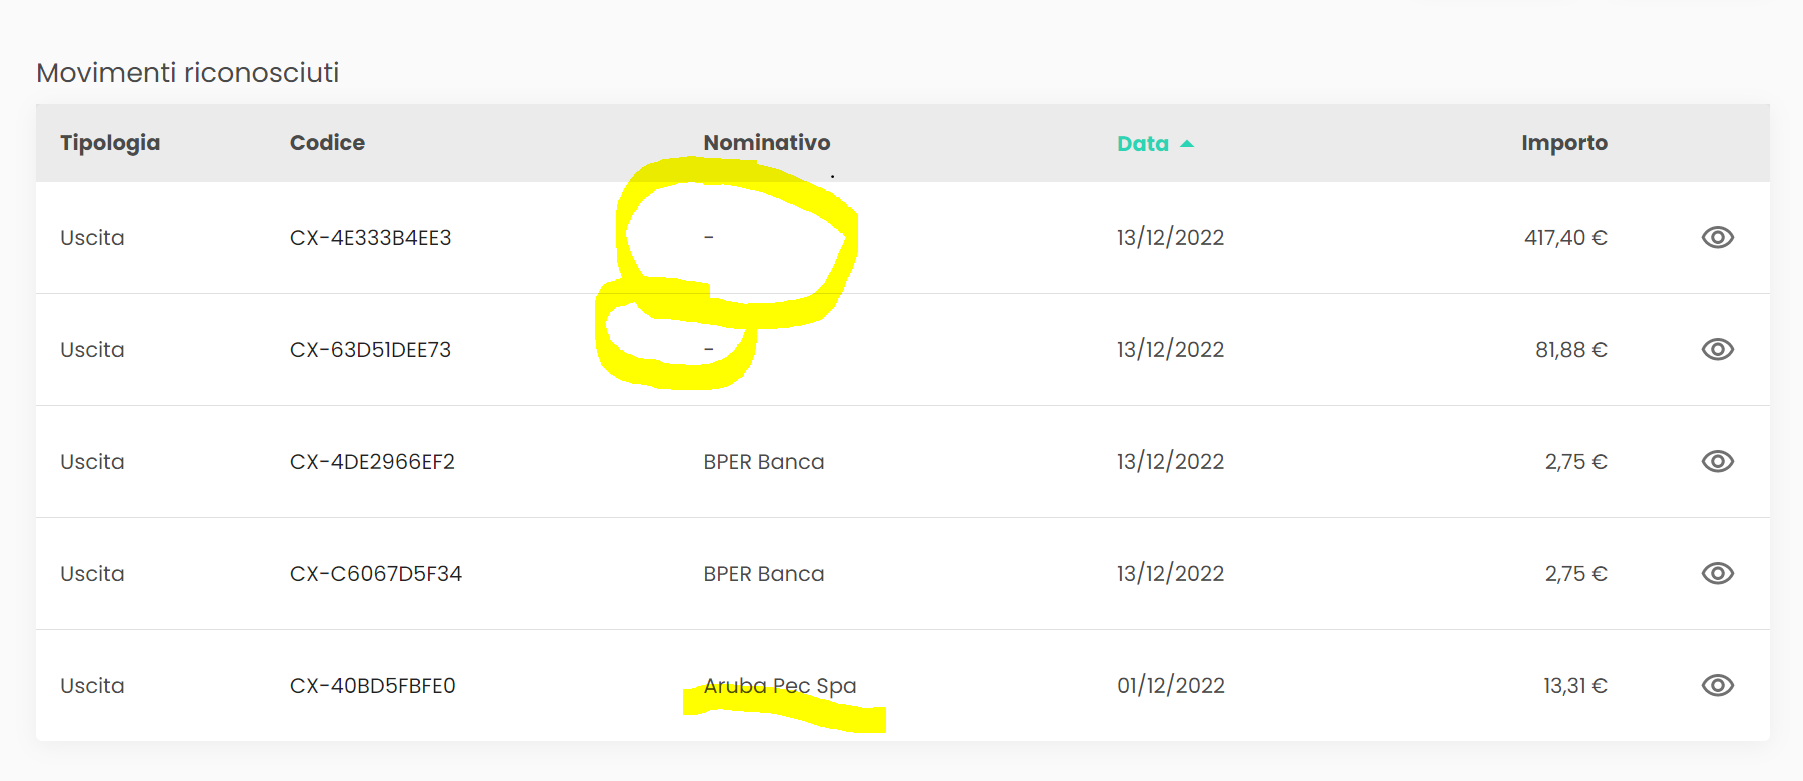Sort by the Data column header
The image size is (1803, 781).
(1143, 143)
